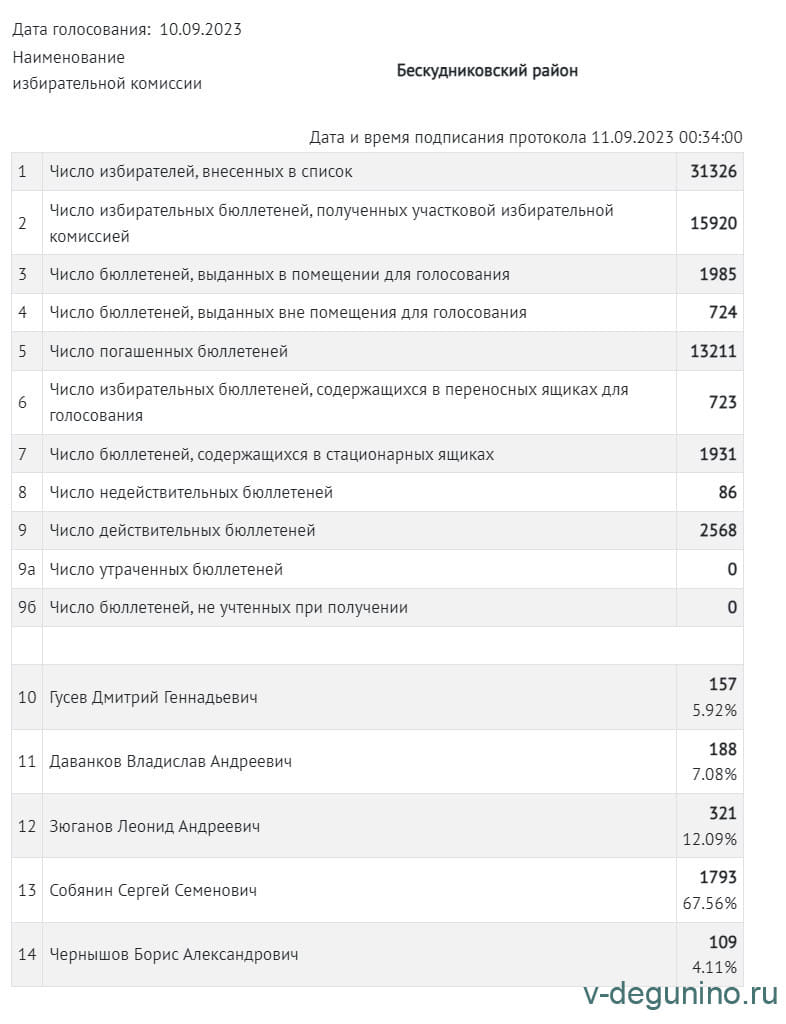Click the value 31326
The image size is (786, 1024).
713,172
